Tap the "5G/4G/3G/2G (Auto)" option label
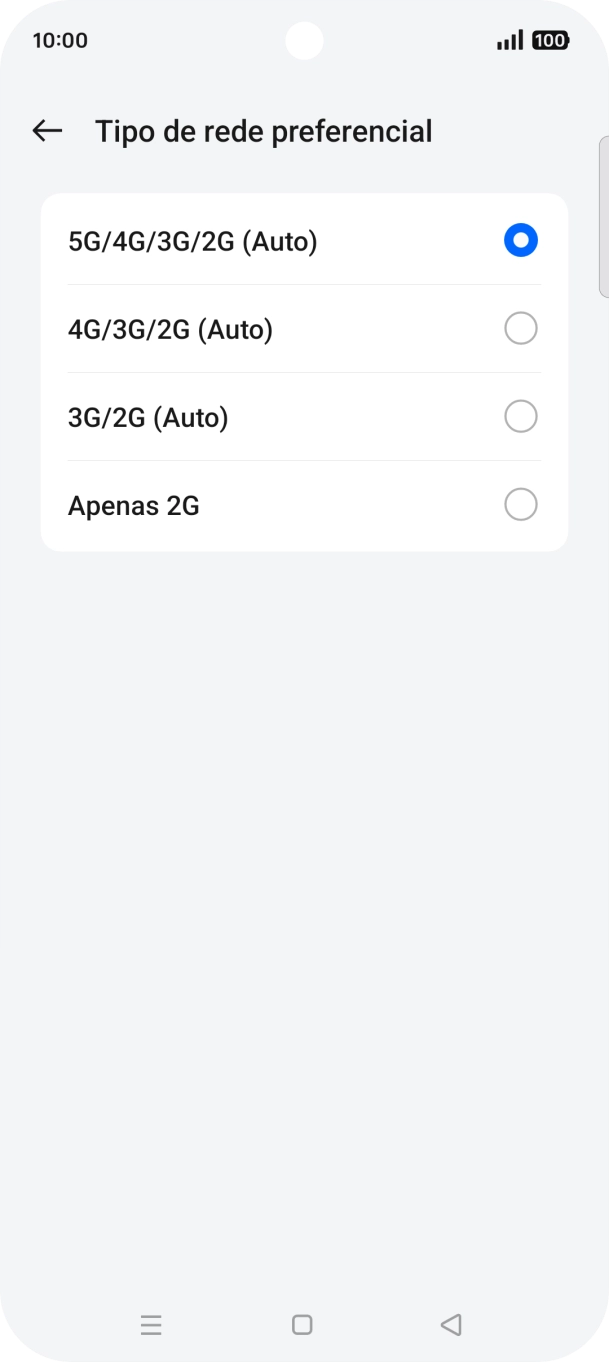 [192, 241]
